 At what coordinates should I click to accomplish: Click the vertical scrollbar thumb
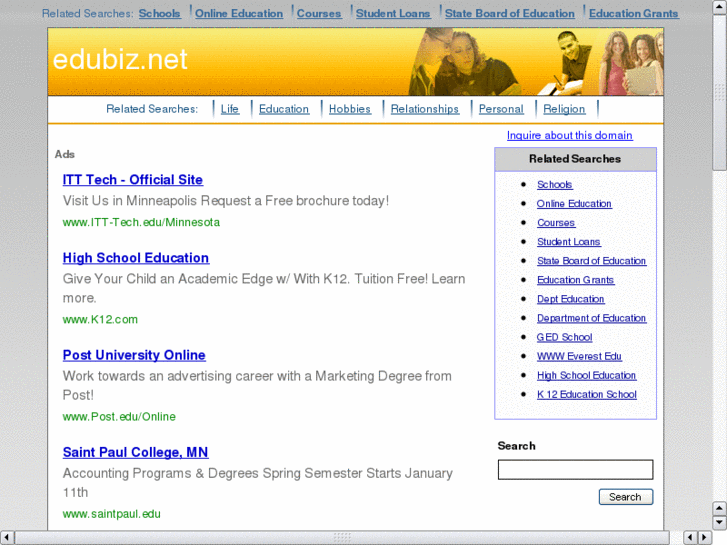click(x=720, y=92)
